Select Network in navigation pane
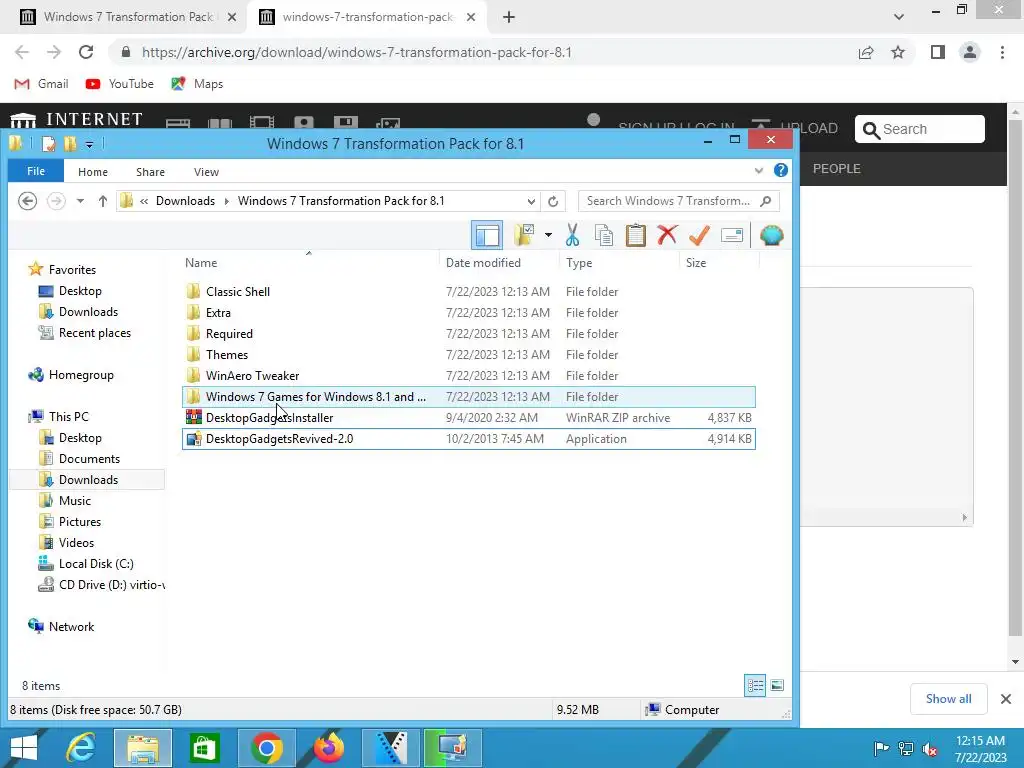 click(x=71, y=626)
